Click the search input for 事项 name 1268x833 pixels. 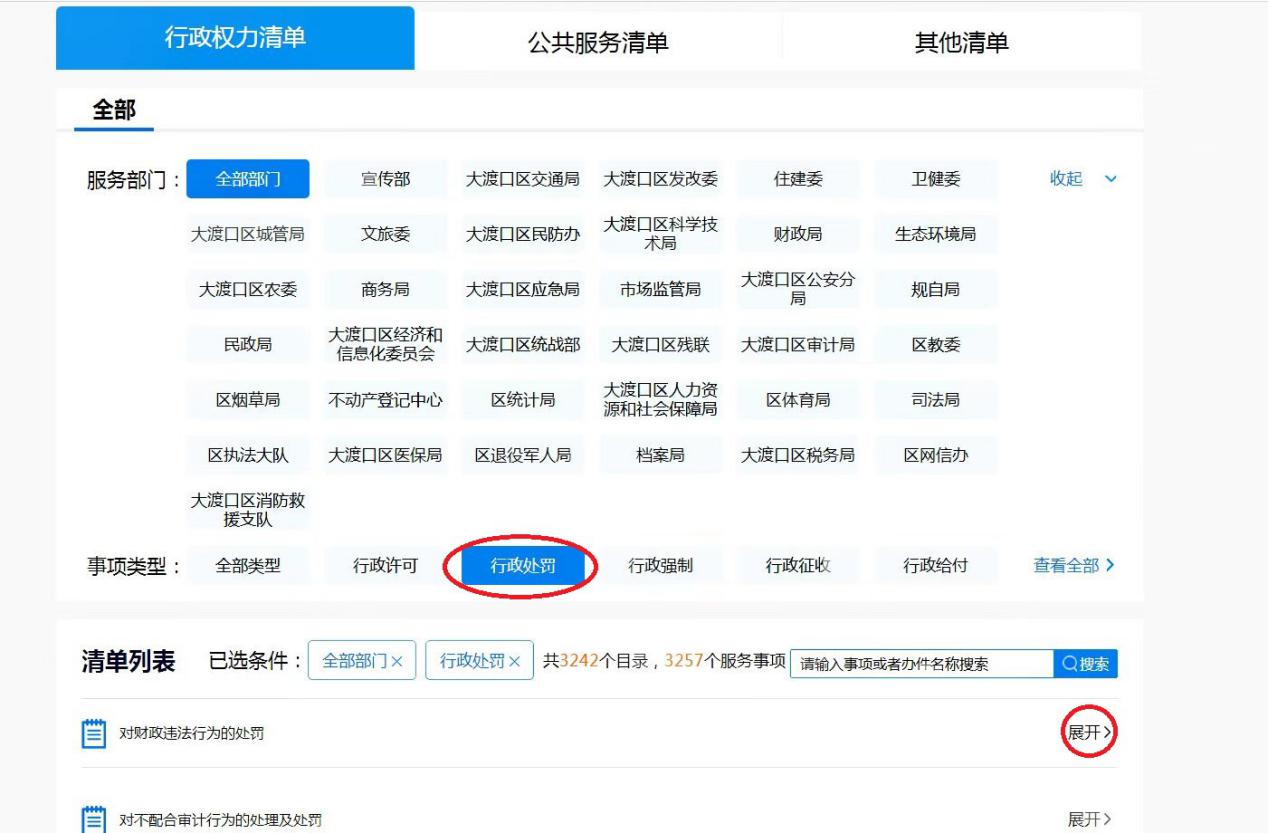point(920,664)
